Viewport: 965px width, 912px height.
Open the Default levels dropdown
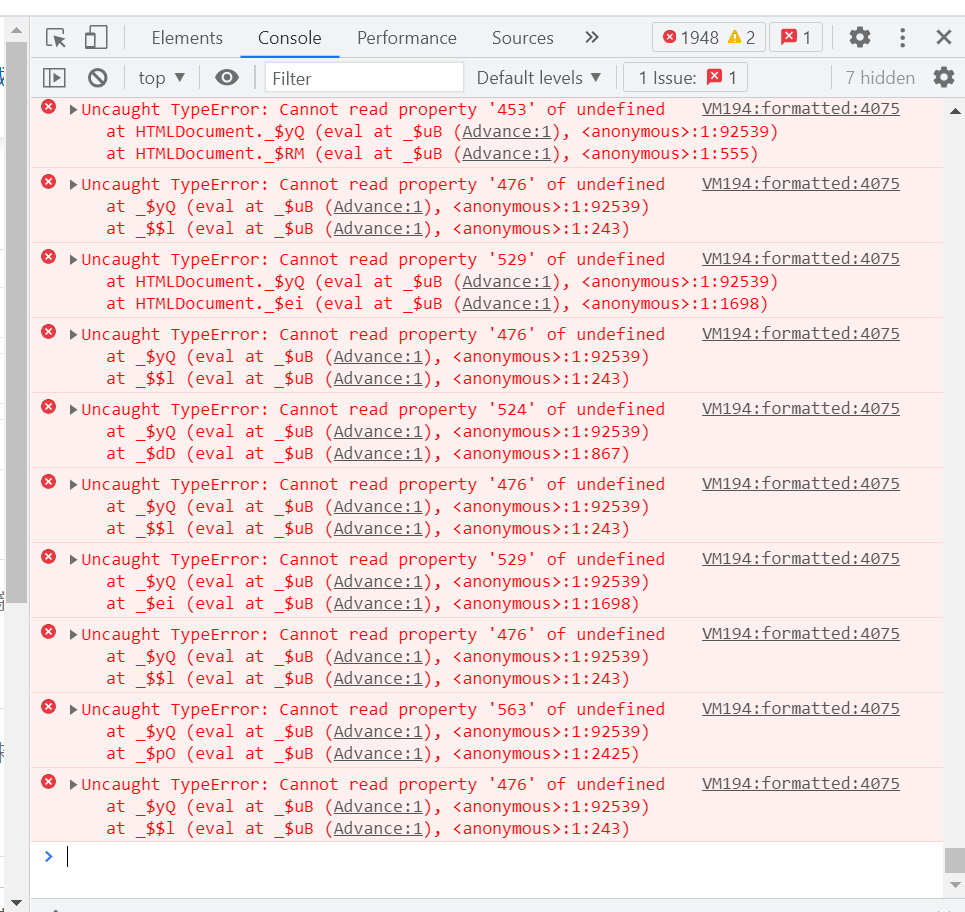tap(539, 78)
